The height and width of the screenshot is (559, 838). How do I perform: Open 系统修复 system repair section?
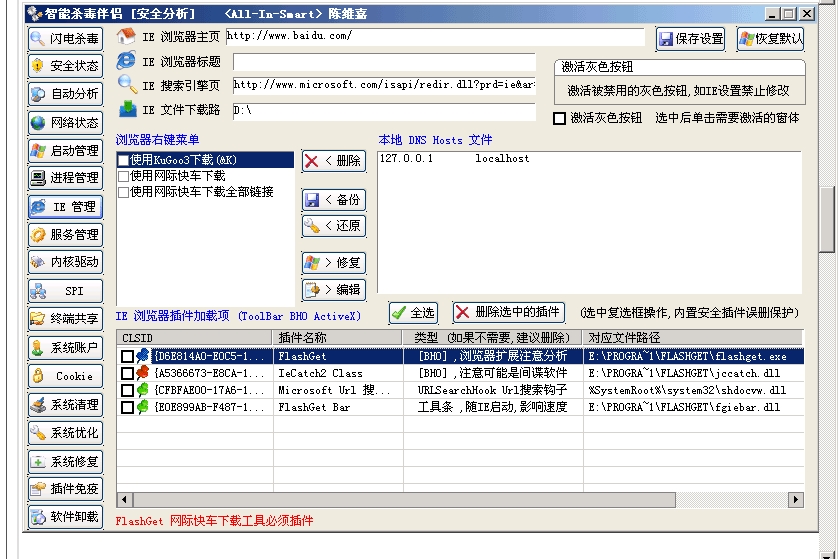65,461
